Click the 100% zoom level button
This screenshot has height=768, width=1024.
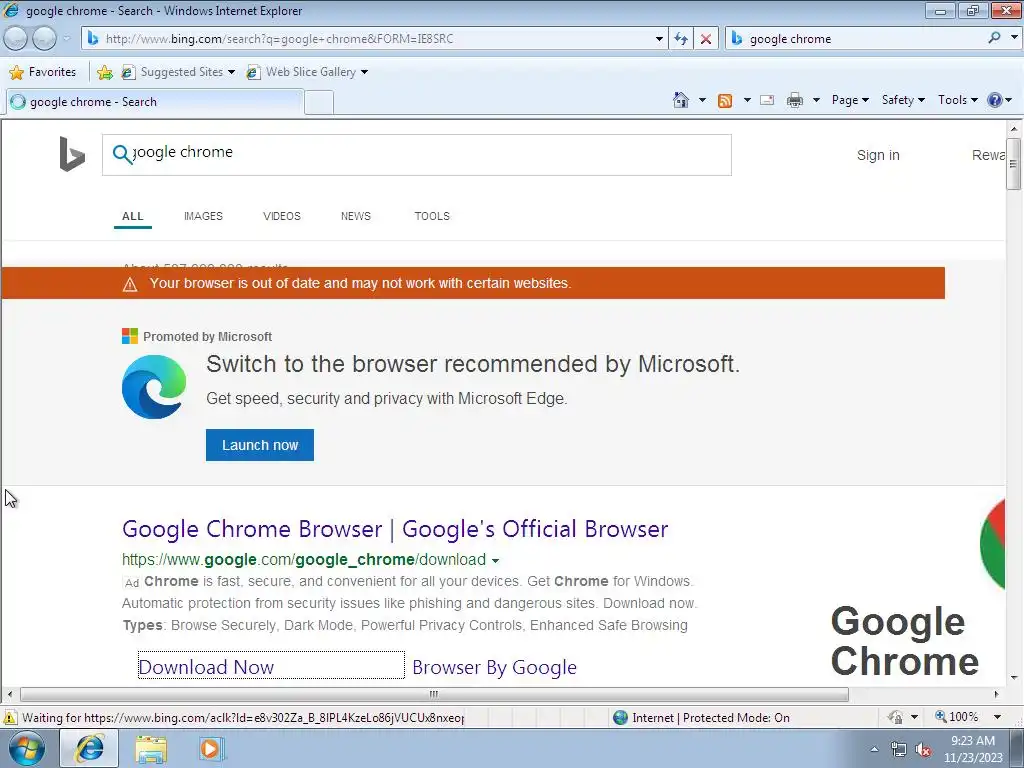click(x=957, y=717)
